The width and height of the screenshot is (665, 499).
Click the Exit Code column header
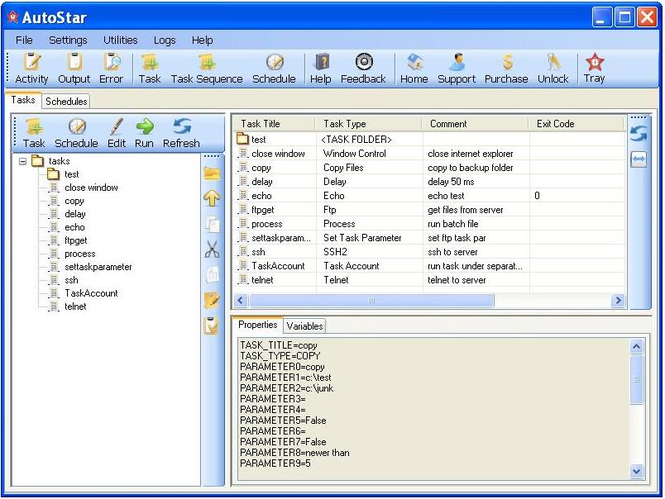(x=576, y=124)
